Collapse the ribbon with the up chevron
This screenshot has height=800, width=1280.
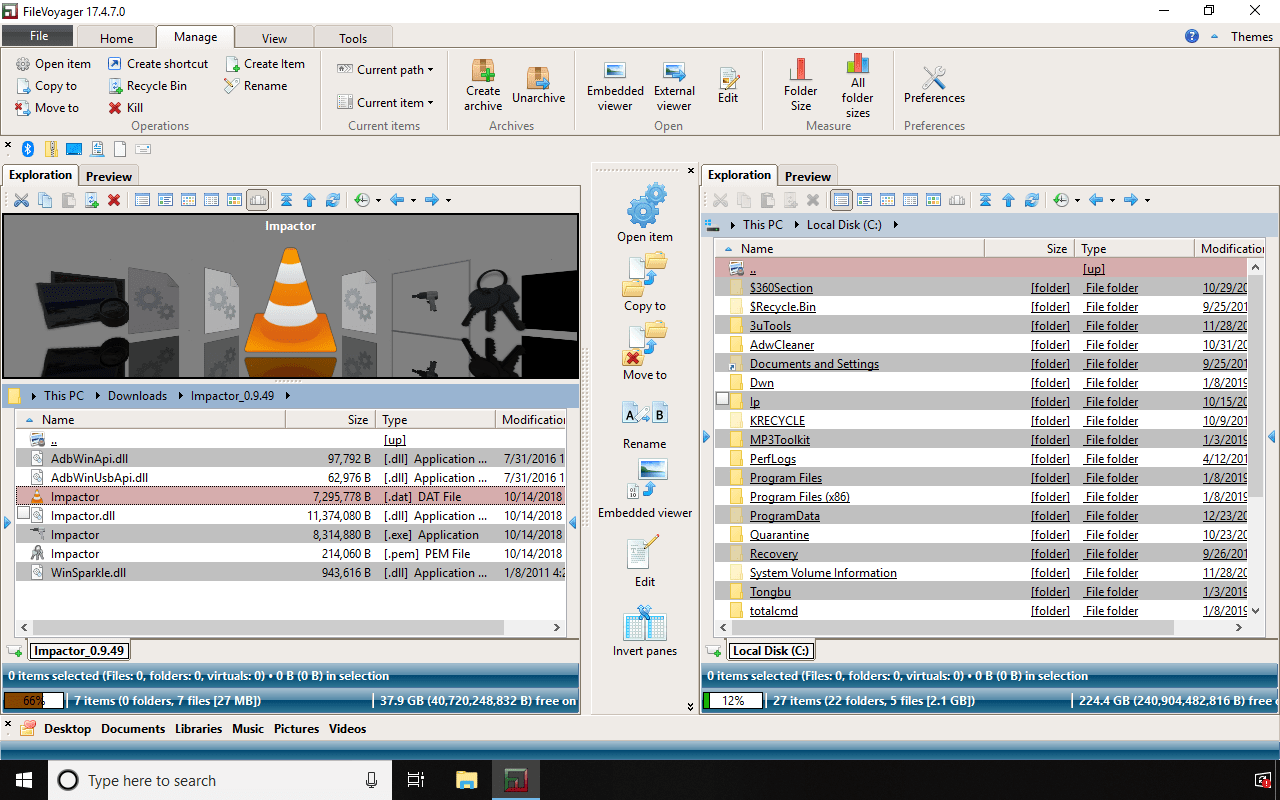pos(1214,36)
